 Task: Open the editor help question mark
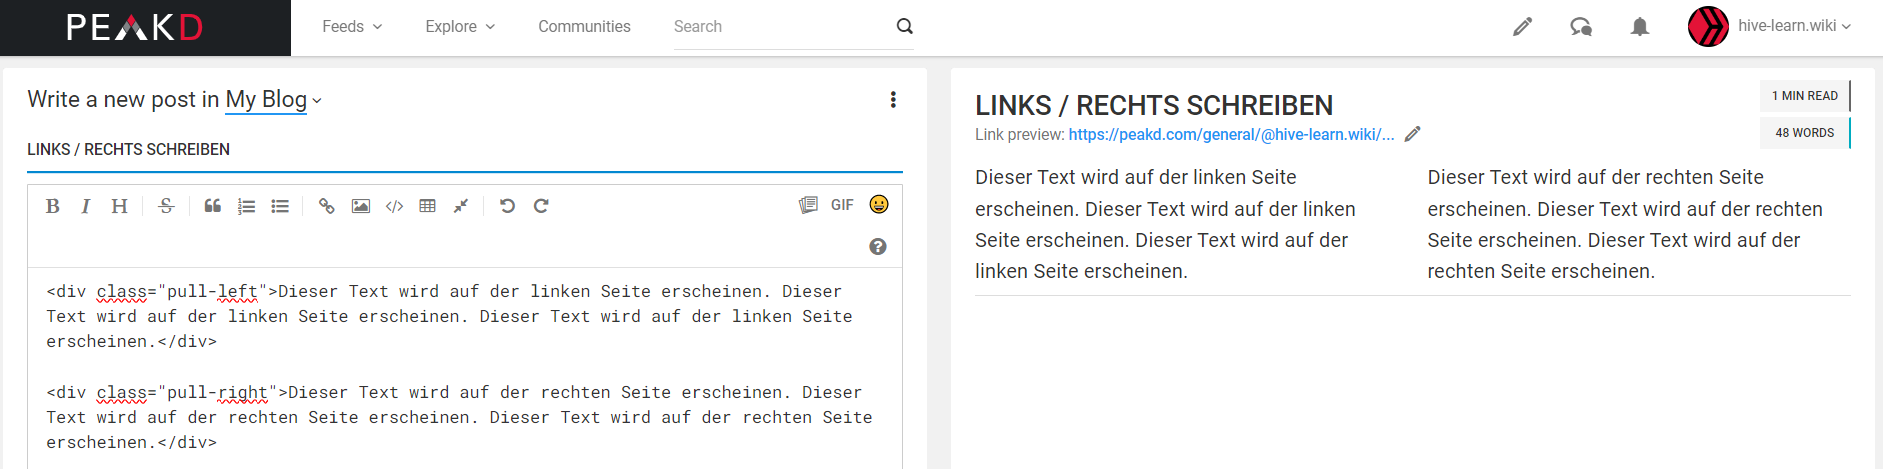878,247
